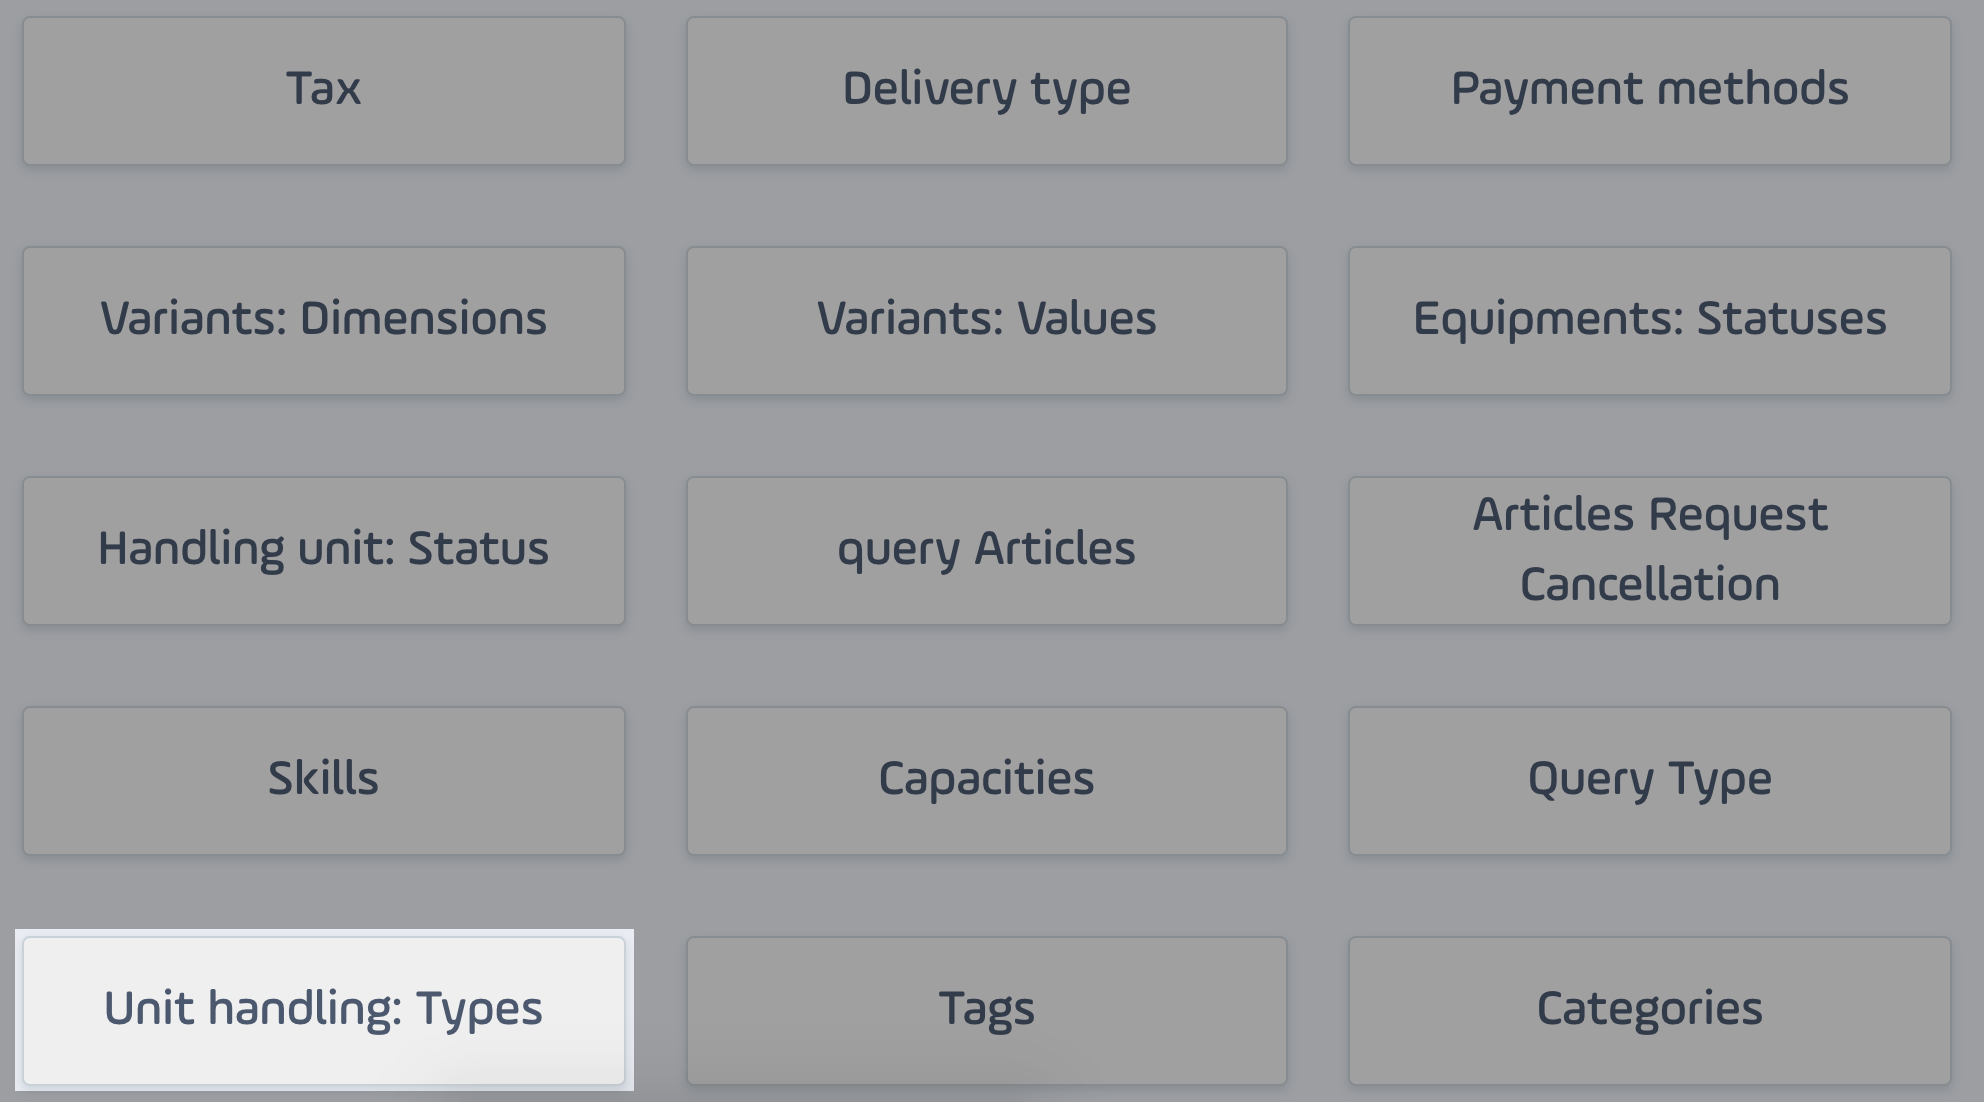Select the Tags tile
This screenshot has height=1102, width=1984.
[987, 1011]
